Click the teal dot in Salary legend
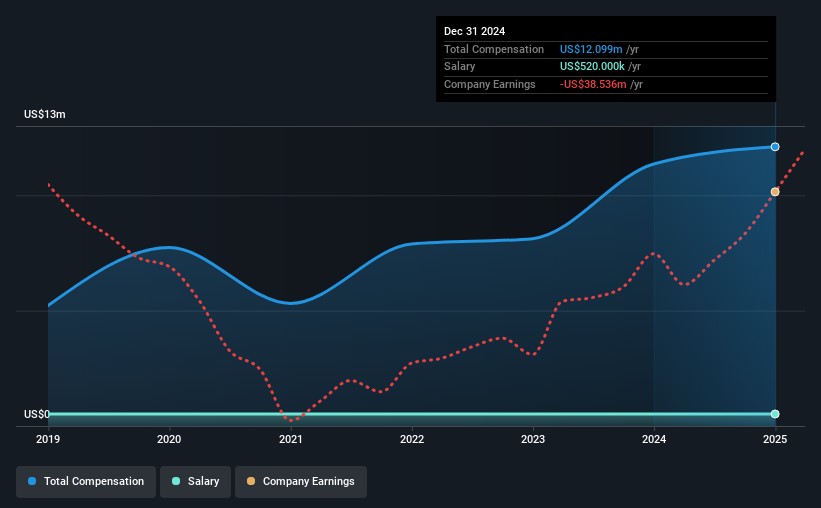Screen dimensions: 821x508 coord(177,482)
